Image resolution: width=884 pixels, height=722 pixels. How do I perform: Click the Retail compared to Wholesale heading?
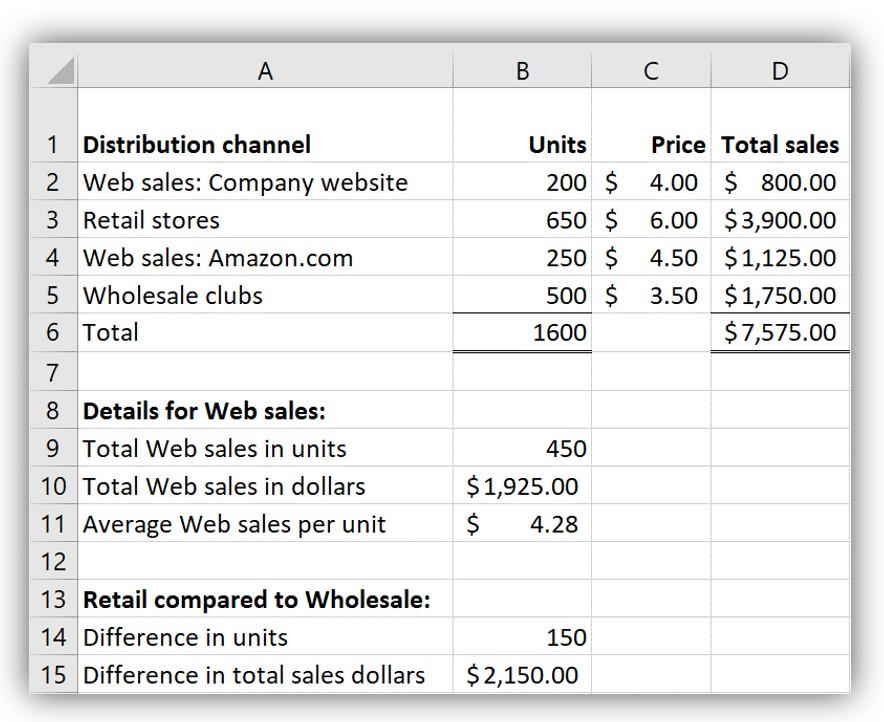256,600
